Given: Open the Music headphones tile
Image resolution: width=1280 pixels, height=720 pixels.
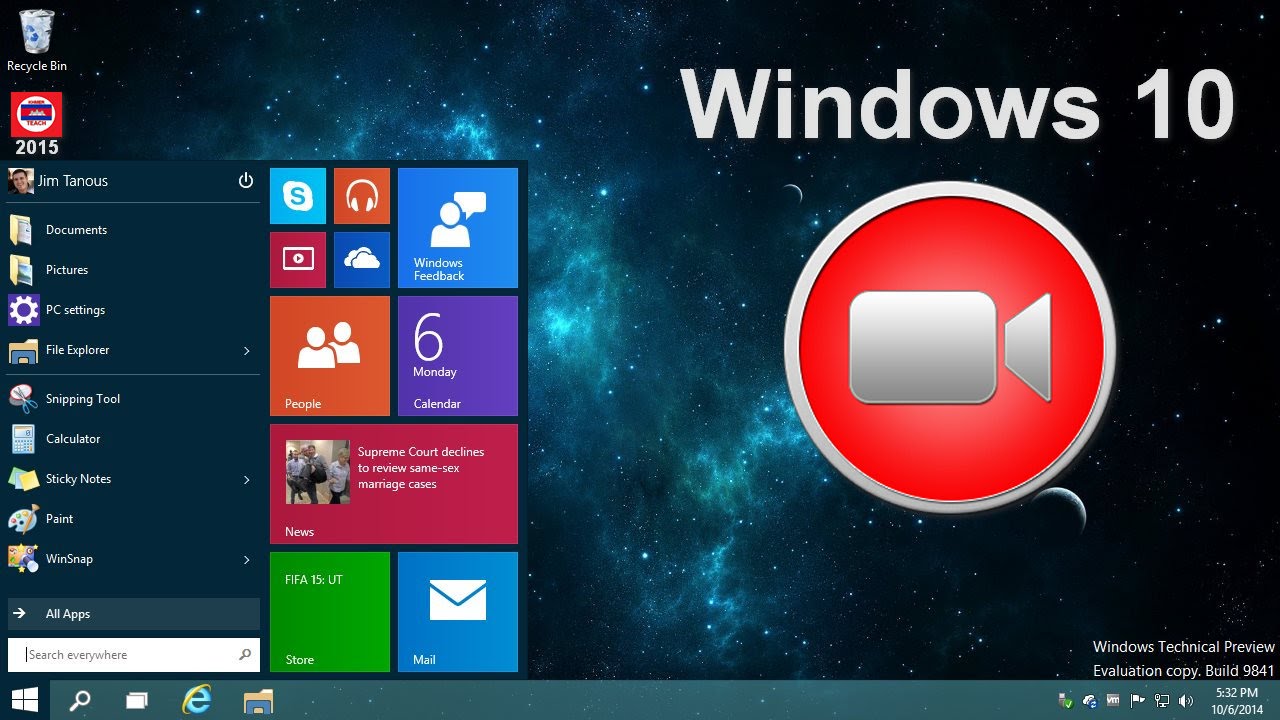Looking at the screenshot, I should pyautogui.click(x=362, y=196).
